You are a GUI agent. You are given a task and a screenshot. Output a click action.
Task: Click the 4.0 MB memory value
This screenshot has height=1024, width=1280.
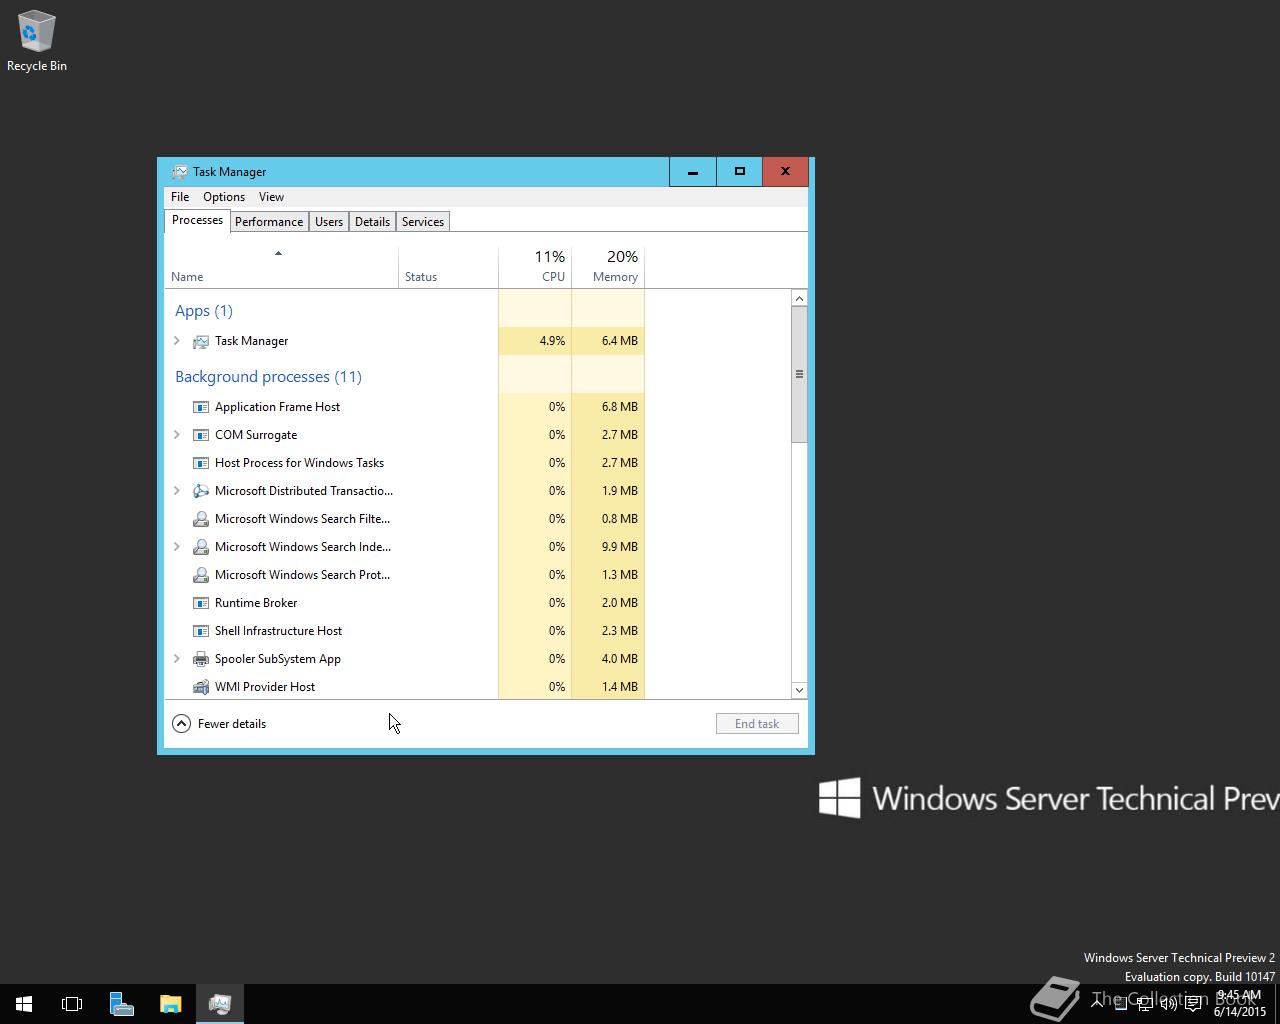click(x=620, y=659)
